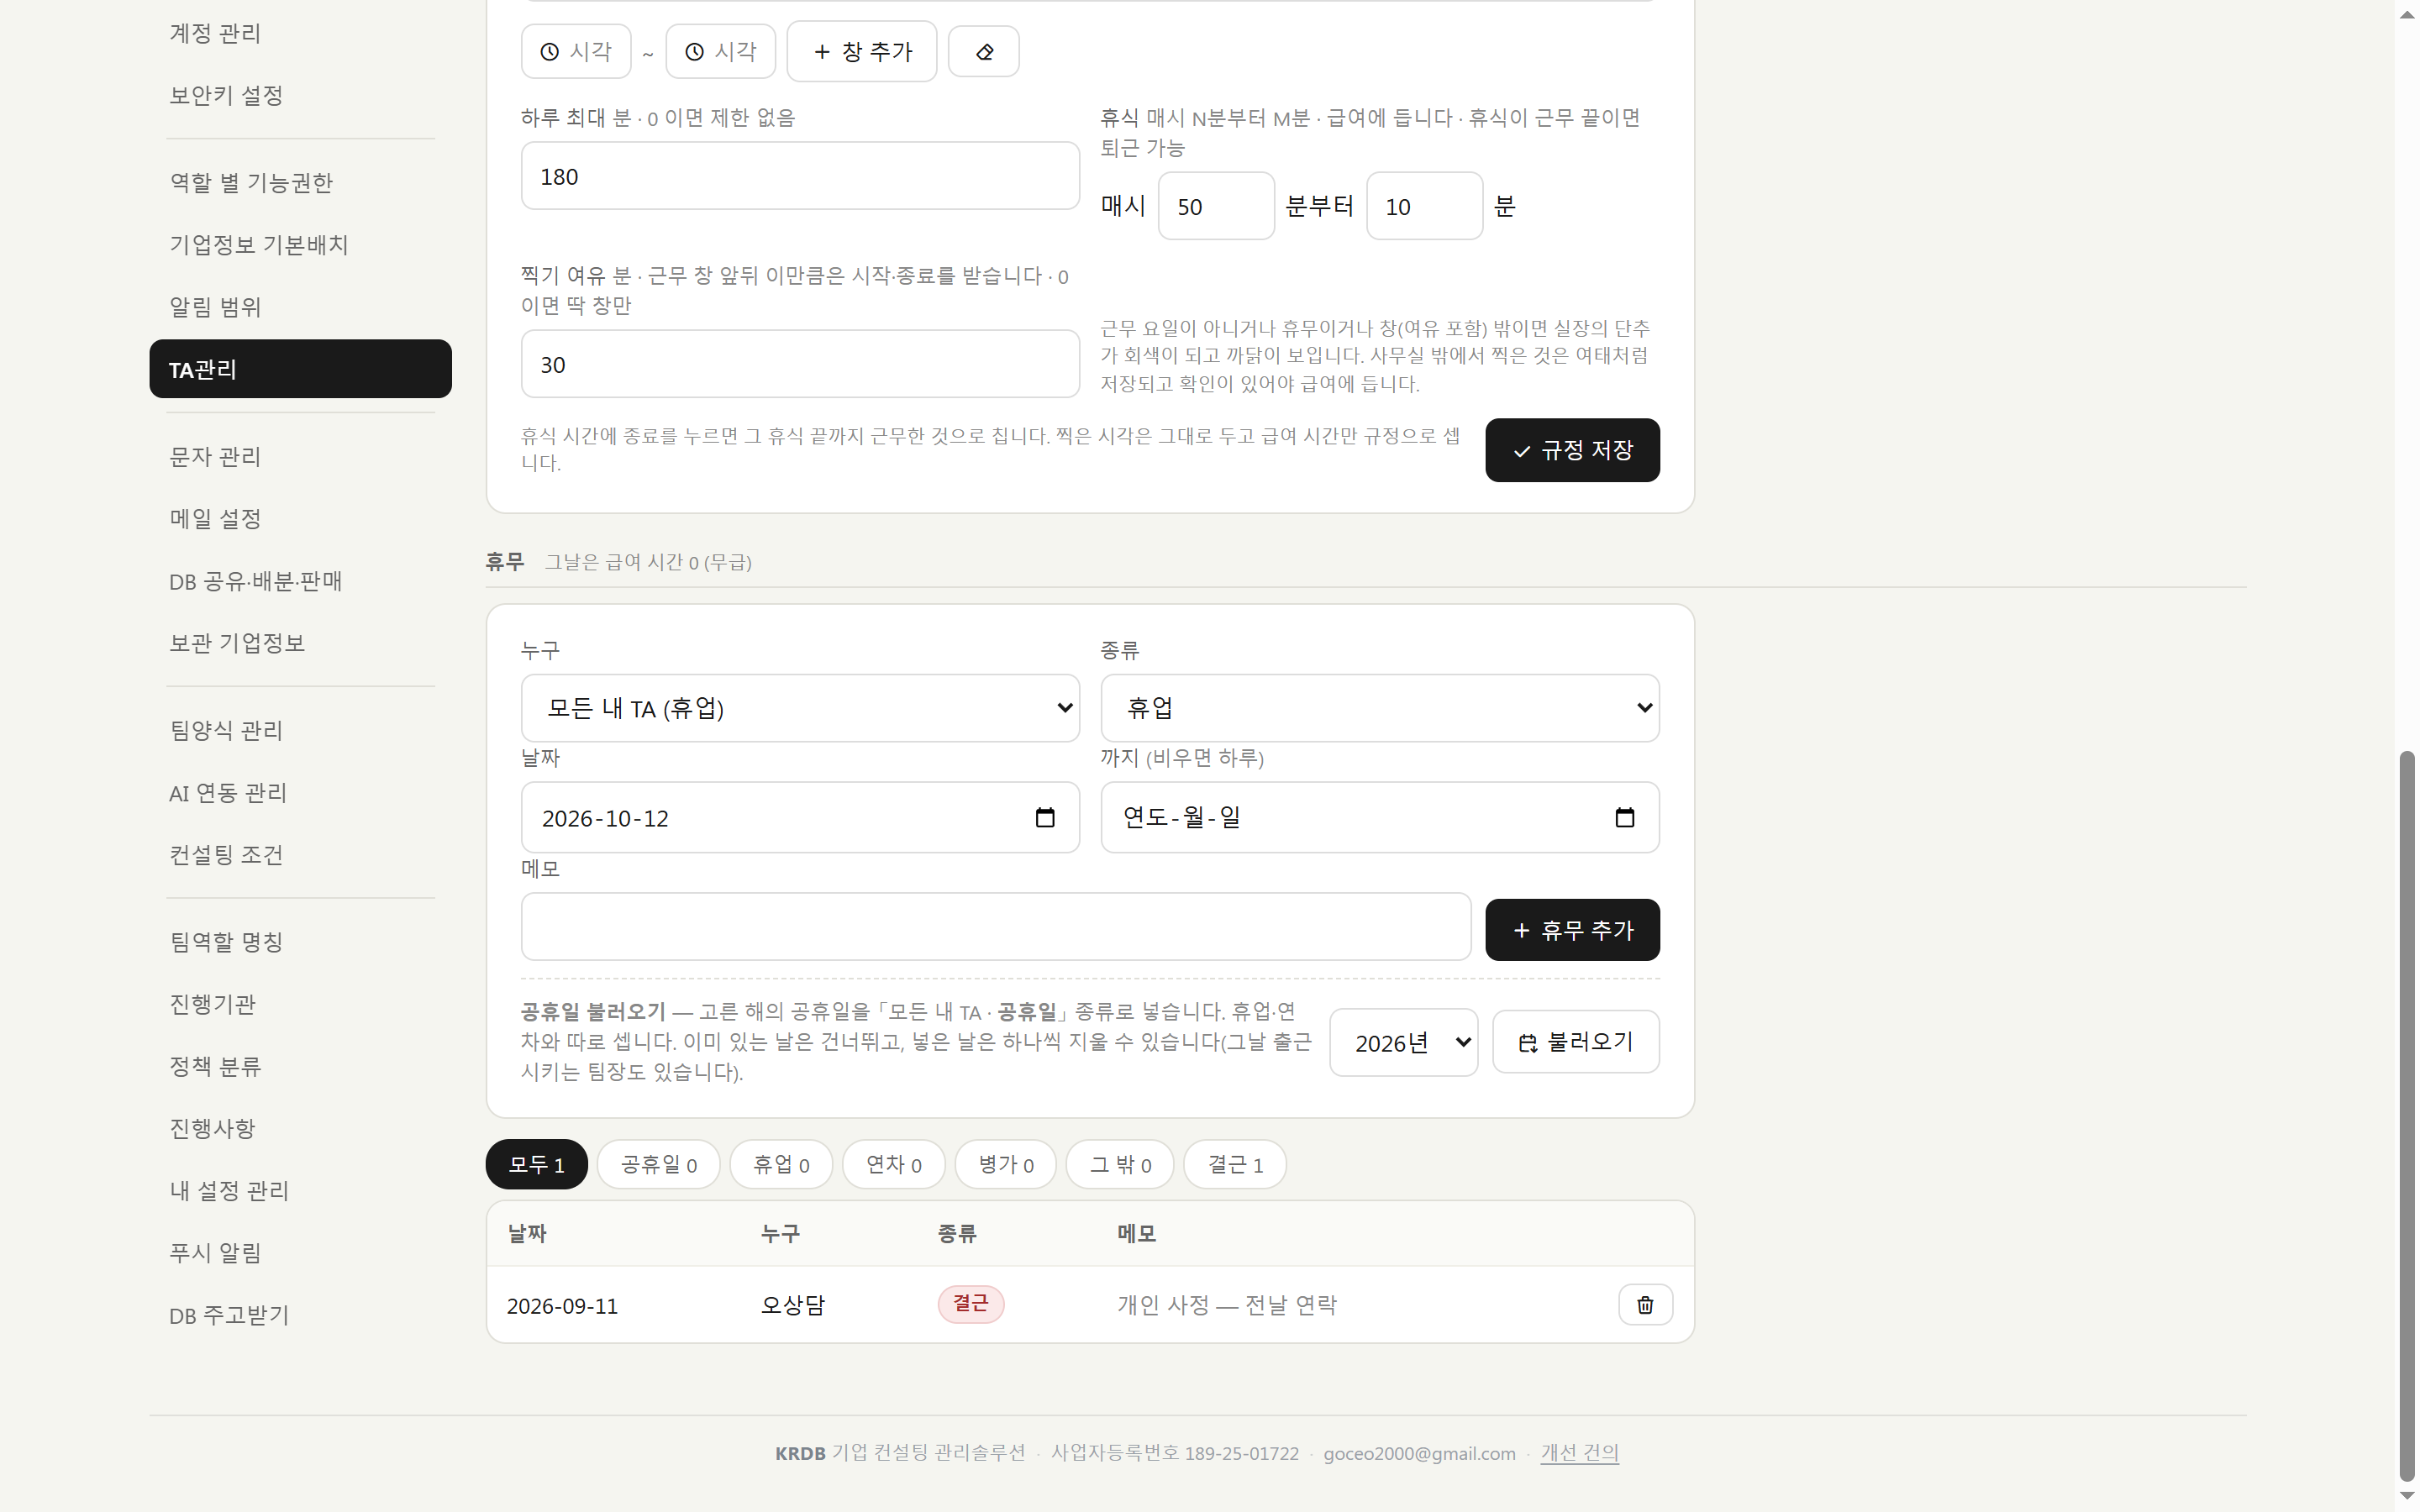Select the 그 밖 0 filter tab
Image resolution: width=2420 pixels, height=1512 pixels.
tap(1120, 1164)
